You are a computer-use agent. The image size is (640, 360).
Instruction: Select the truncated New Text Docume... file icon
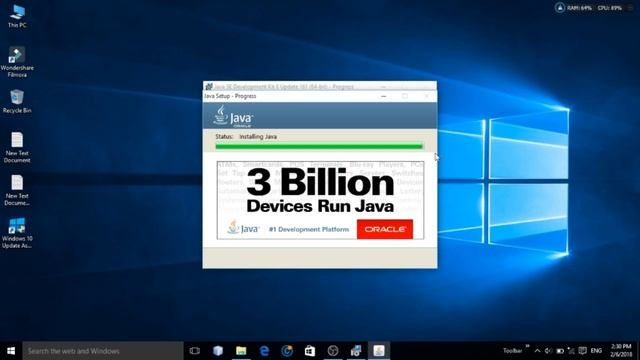[x=17, y=190]
